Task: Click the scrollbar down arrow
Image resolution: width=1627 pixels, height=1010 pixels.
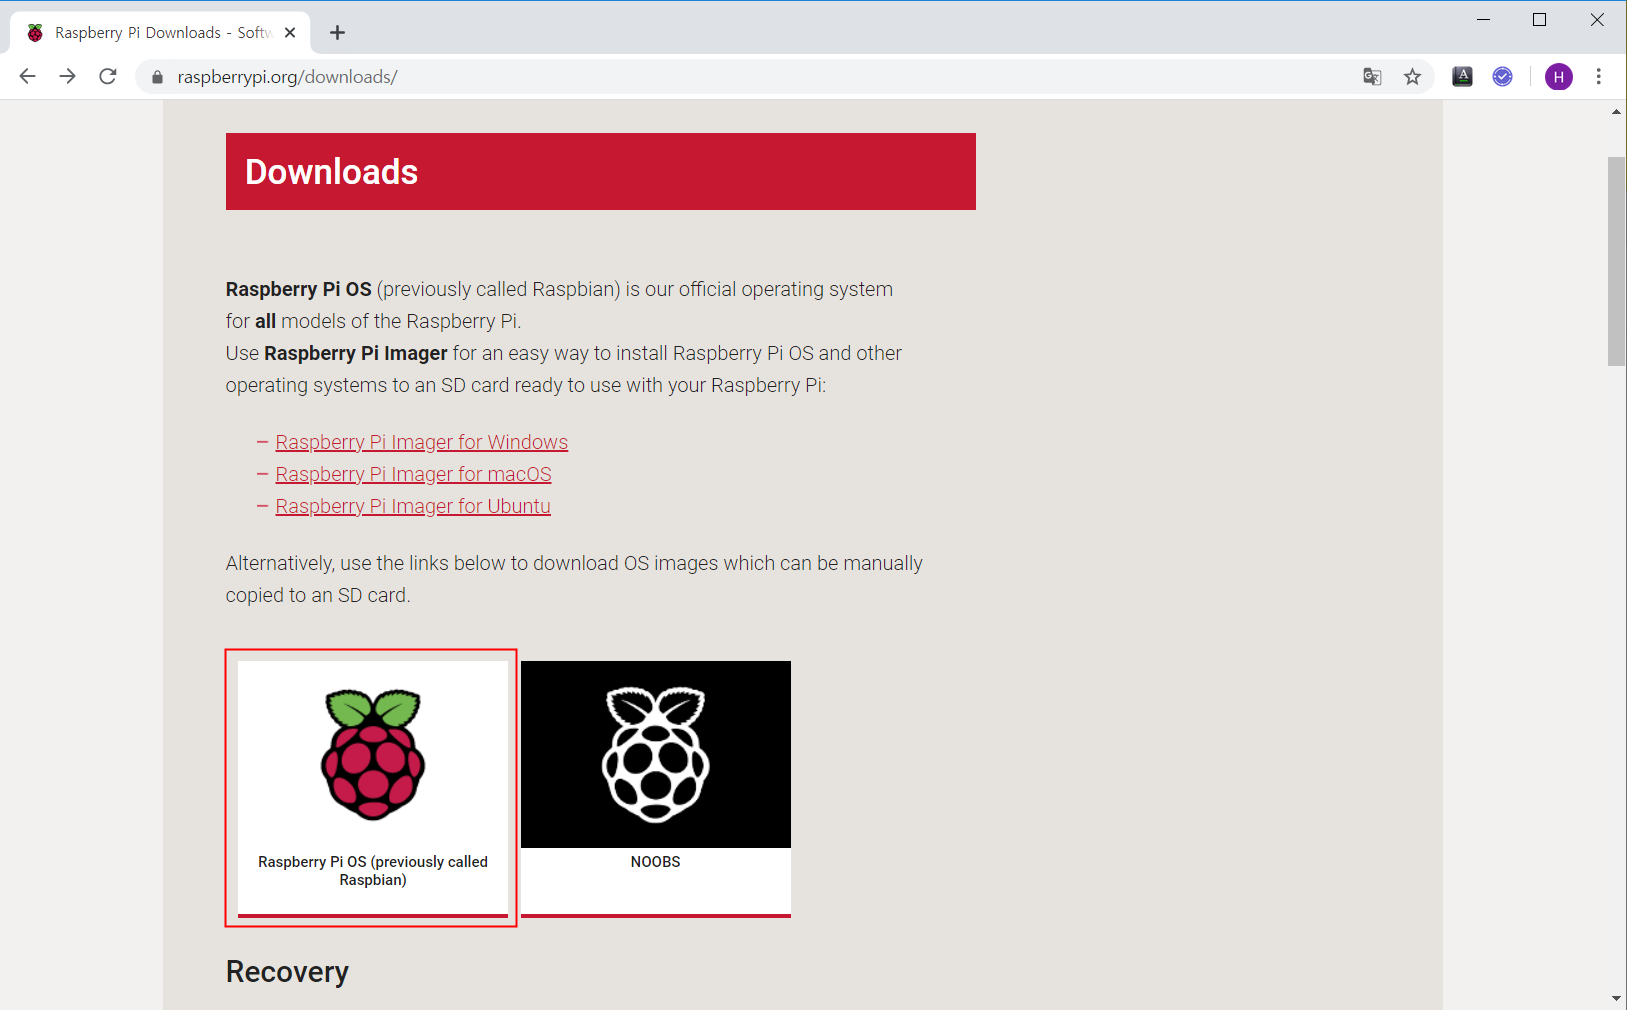Action: tap(1616, 999)
